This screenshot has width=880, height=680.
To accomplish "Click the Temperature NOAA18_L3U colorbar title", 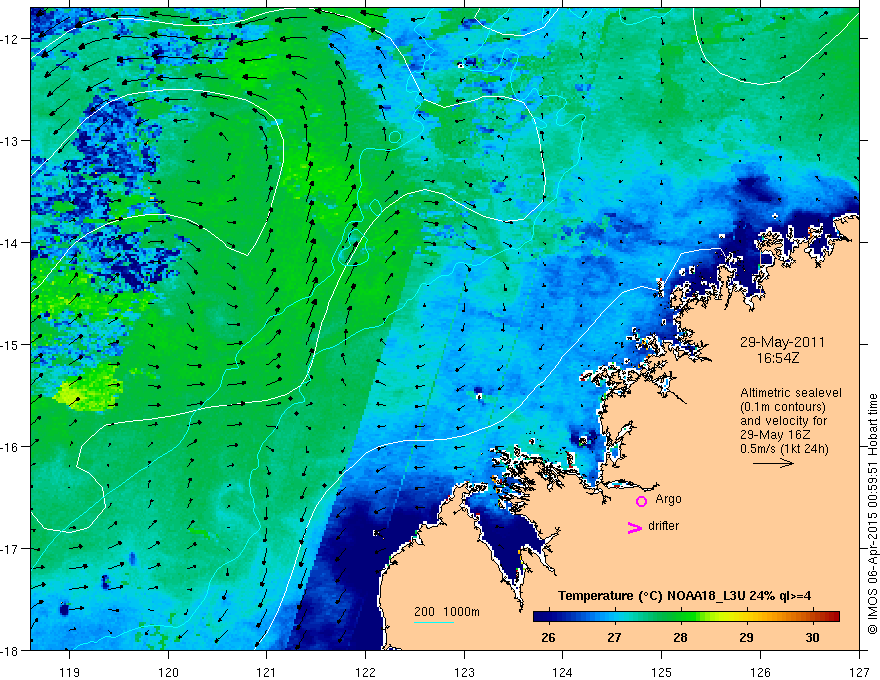I will click(684, 596).
